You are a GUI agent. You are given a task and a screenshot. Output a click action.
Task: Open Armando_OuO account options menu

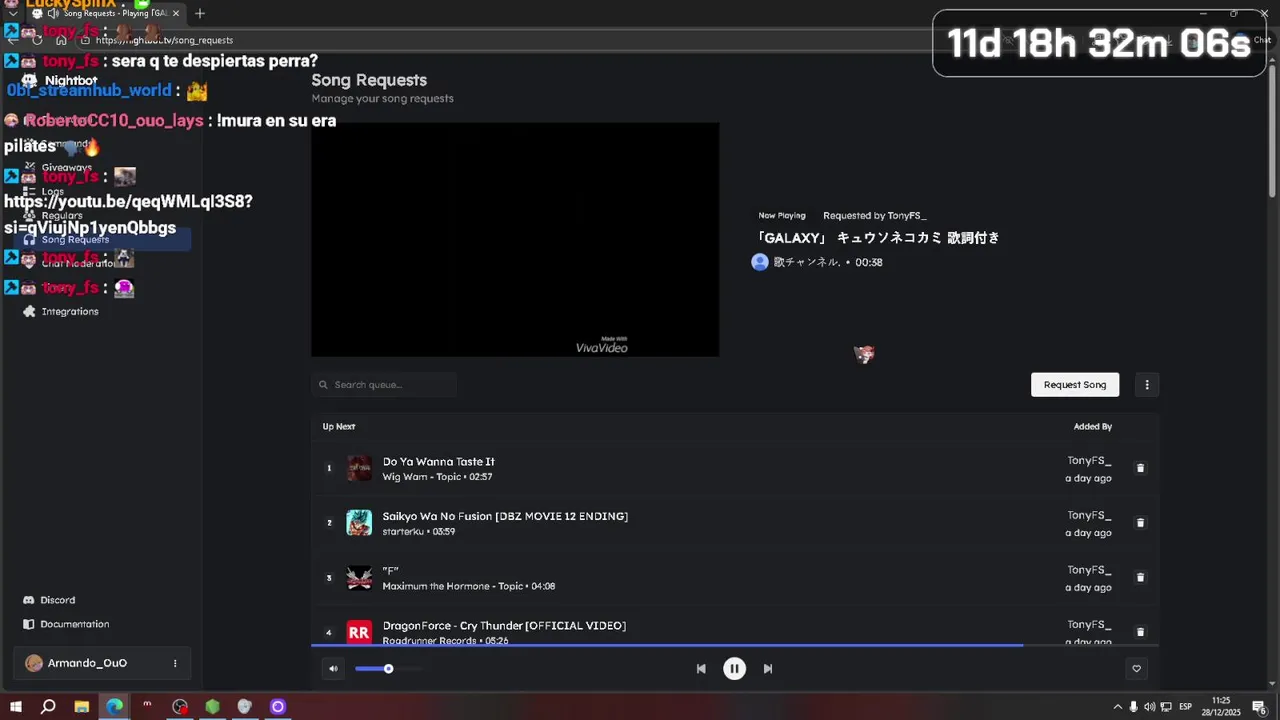coord(175,663)
